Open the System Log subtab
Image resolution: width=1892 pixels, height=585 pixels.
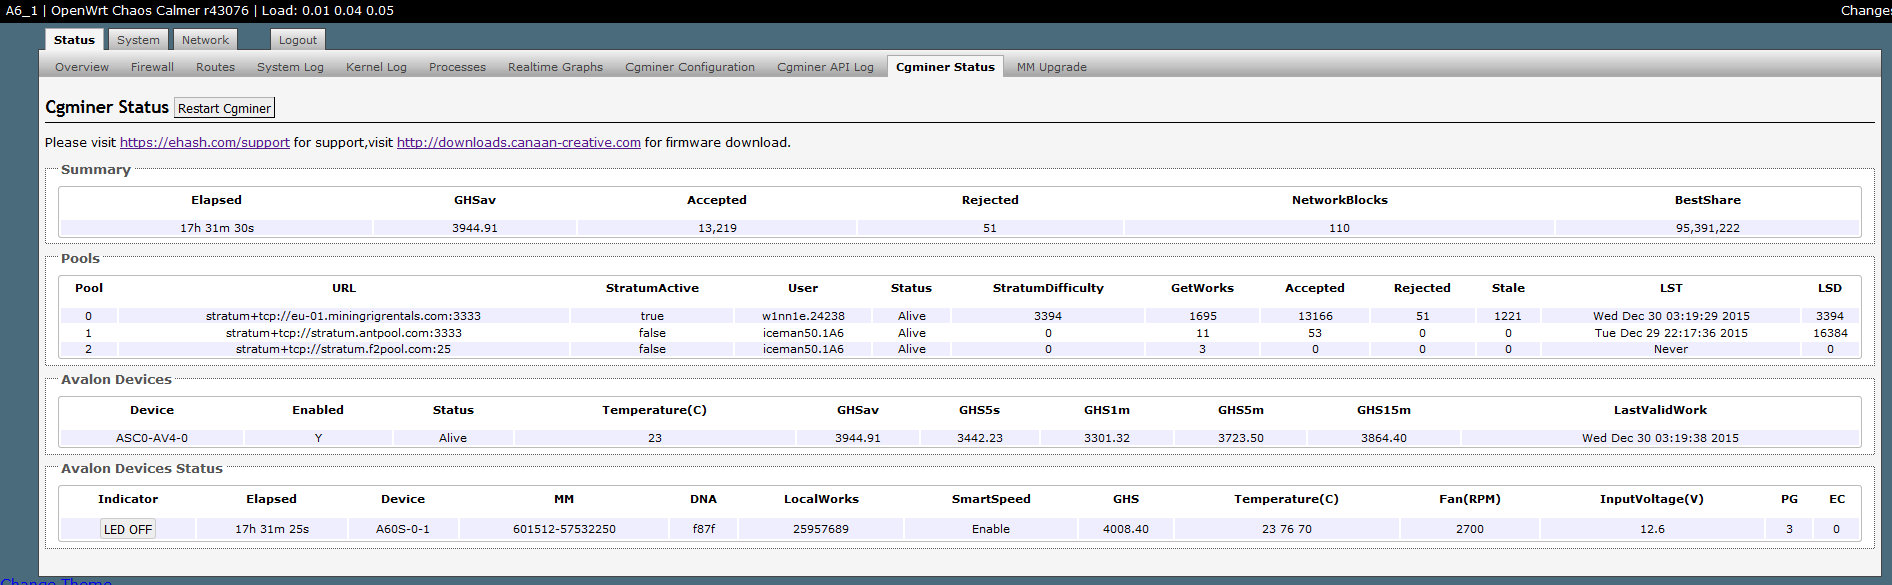click(x=290, y=67)
